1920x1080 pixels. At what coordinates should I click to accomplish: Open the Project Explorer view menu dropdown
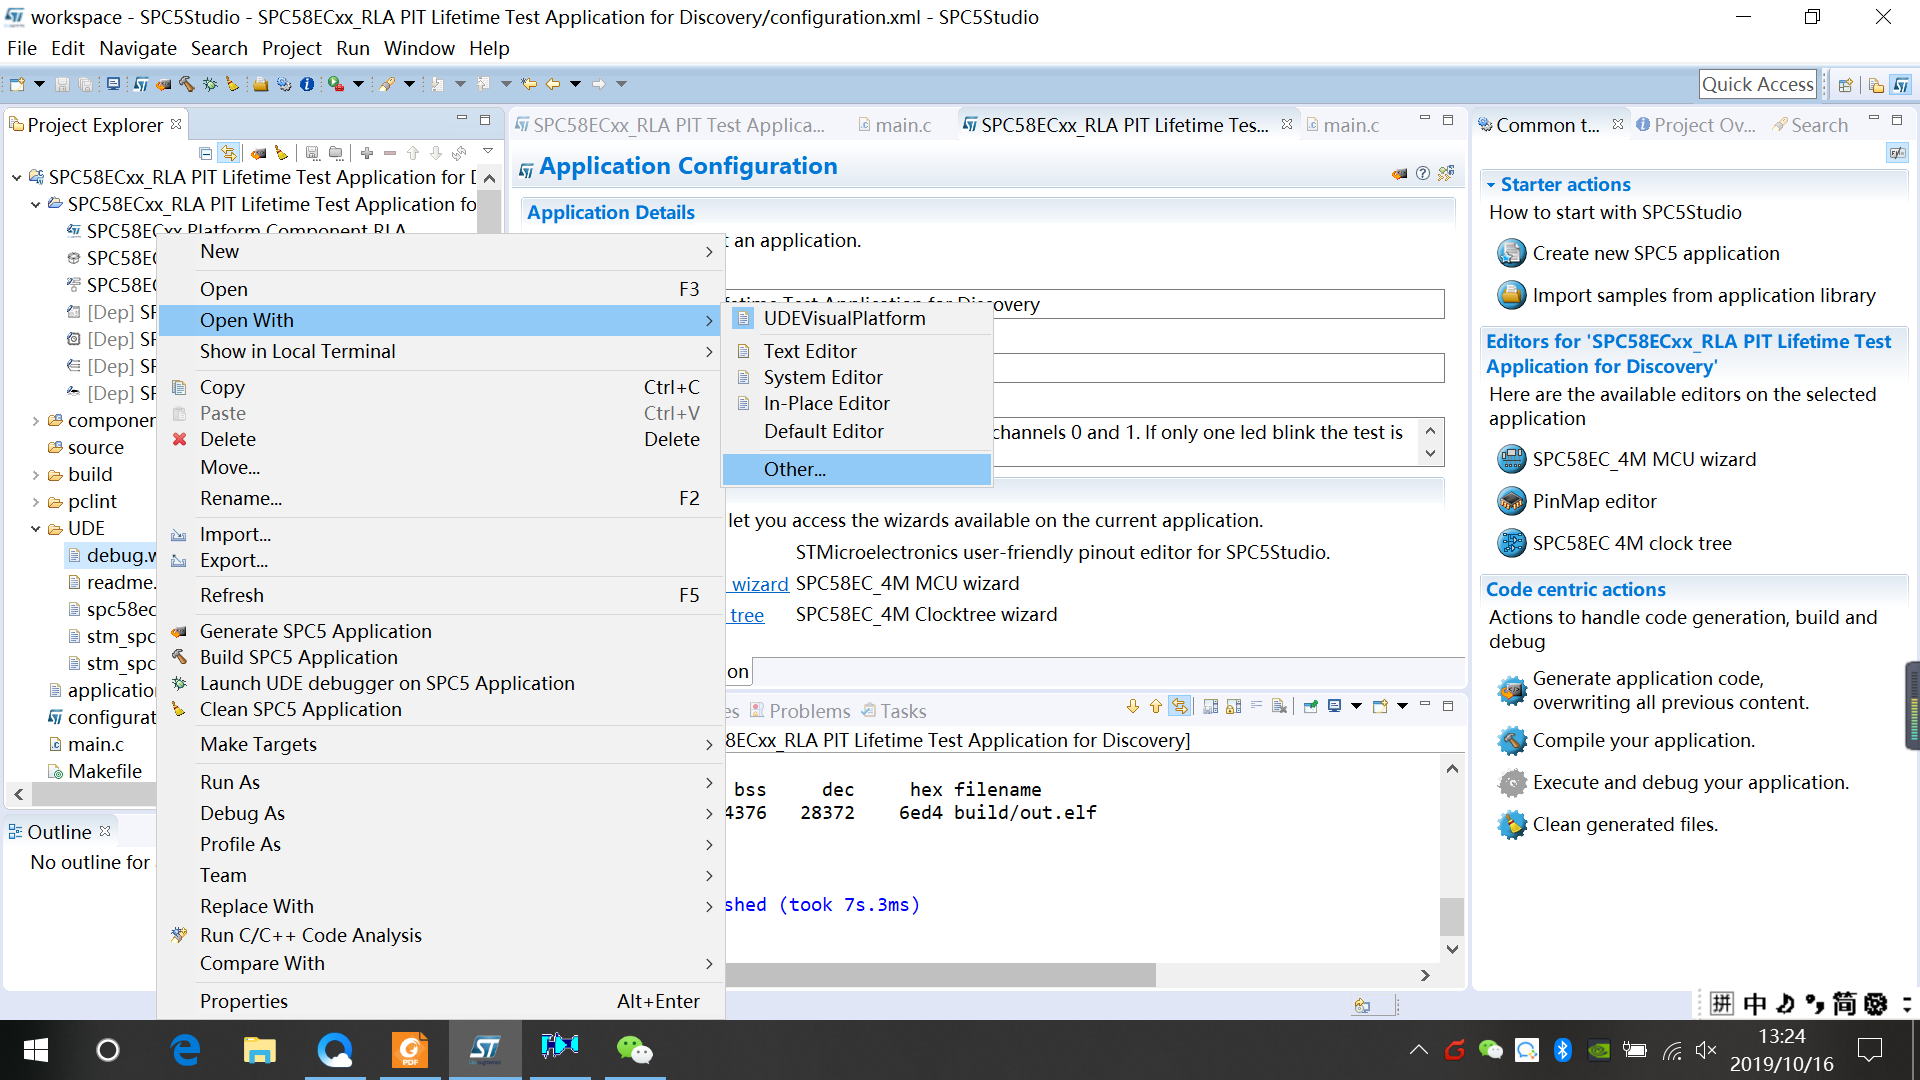pos(488,151)
